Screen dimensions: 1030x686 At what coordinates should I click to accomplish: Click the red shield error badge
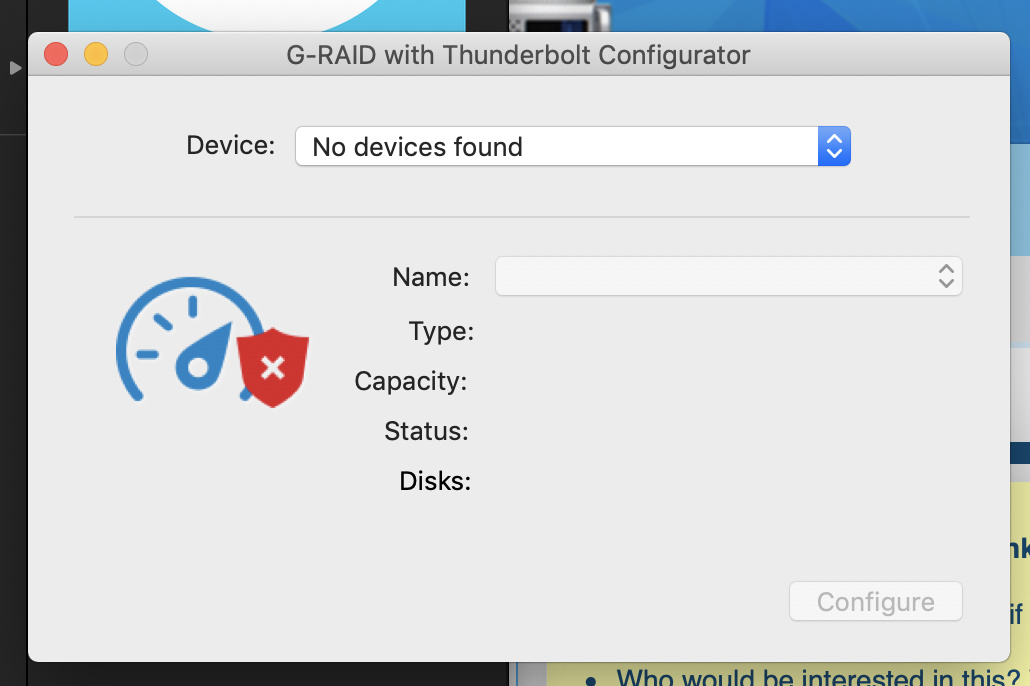(273, 369)
